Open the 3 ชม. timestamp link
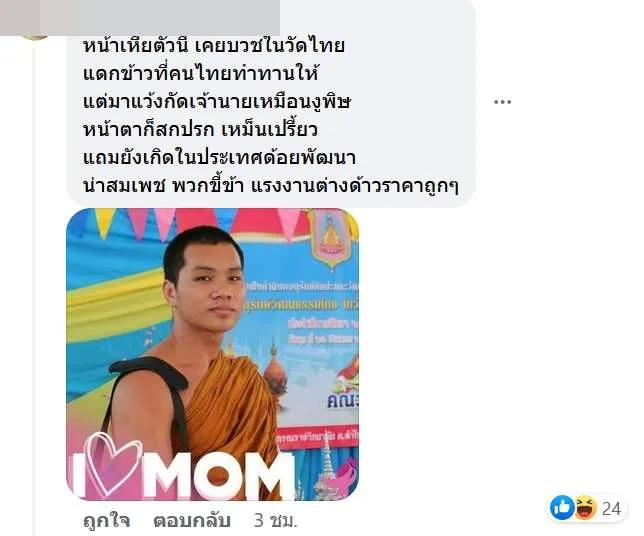 (x=275, y=520)
